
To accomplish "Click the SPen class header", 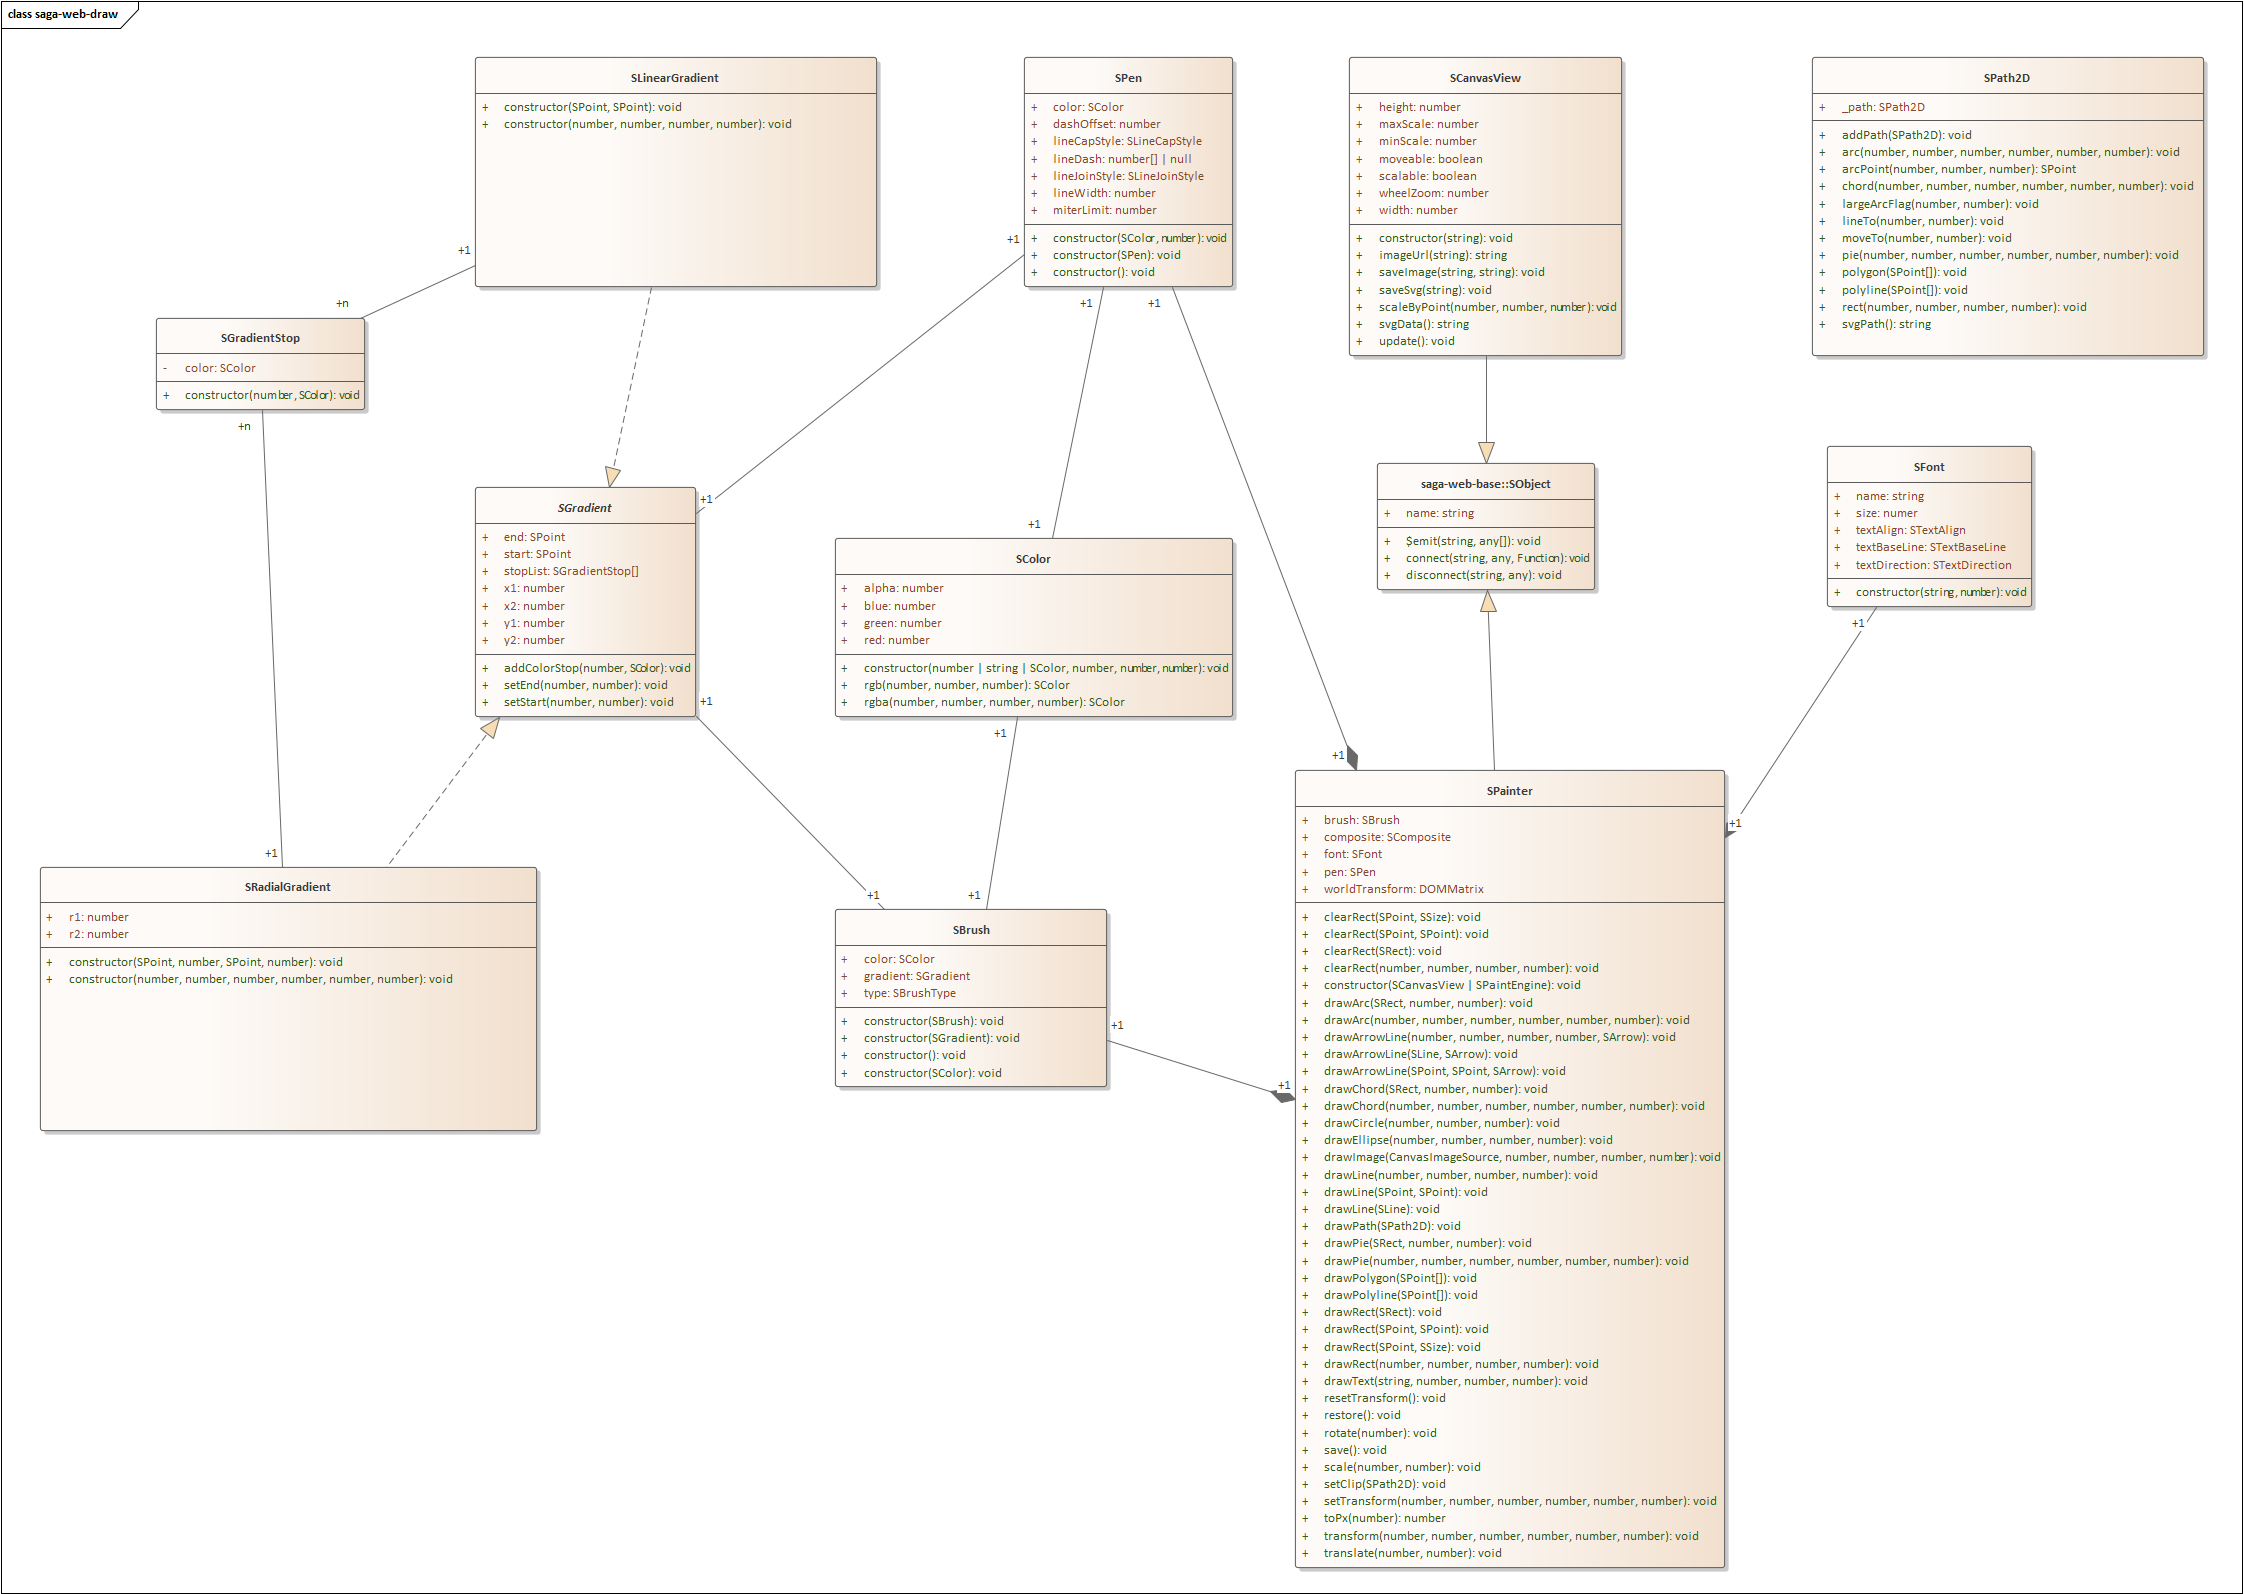I will [1127, 78].
